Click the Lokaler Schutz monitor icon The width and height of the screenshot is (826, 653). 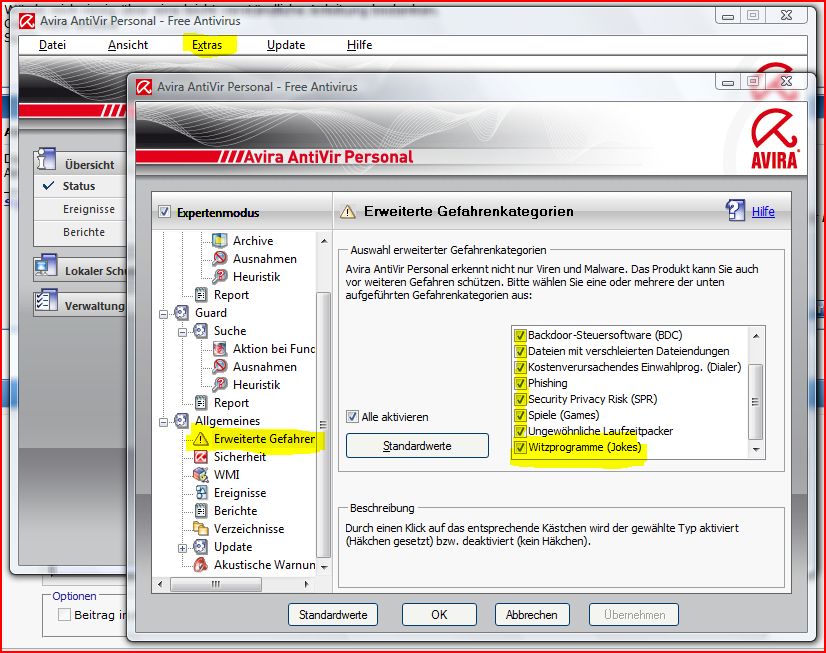[46, 266]
